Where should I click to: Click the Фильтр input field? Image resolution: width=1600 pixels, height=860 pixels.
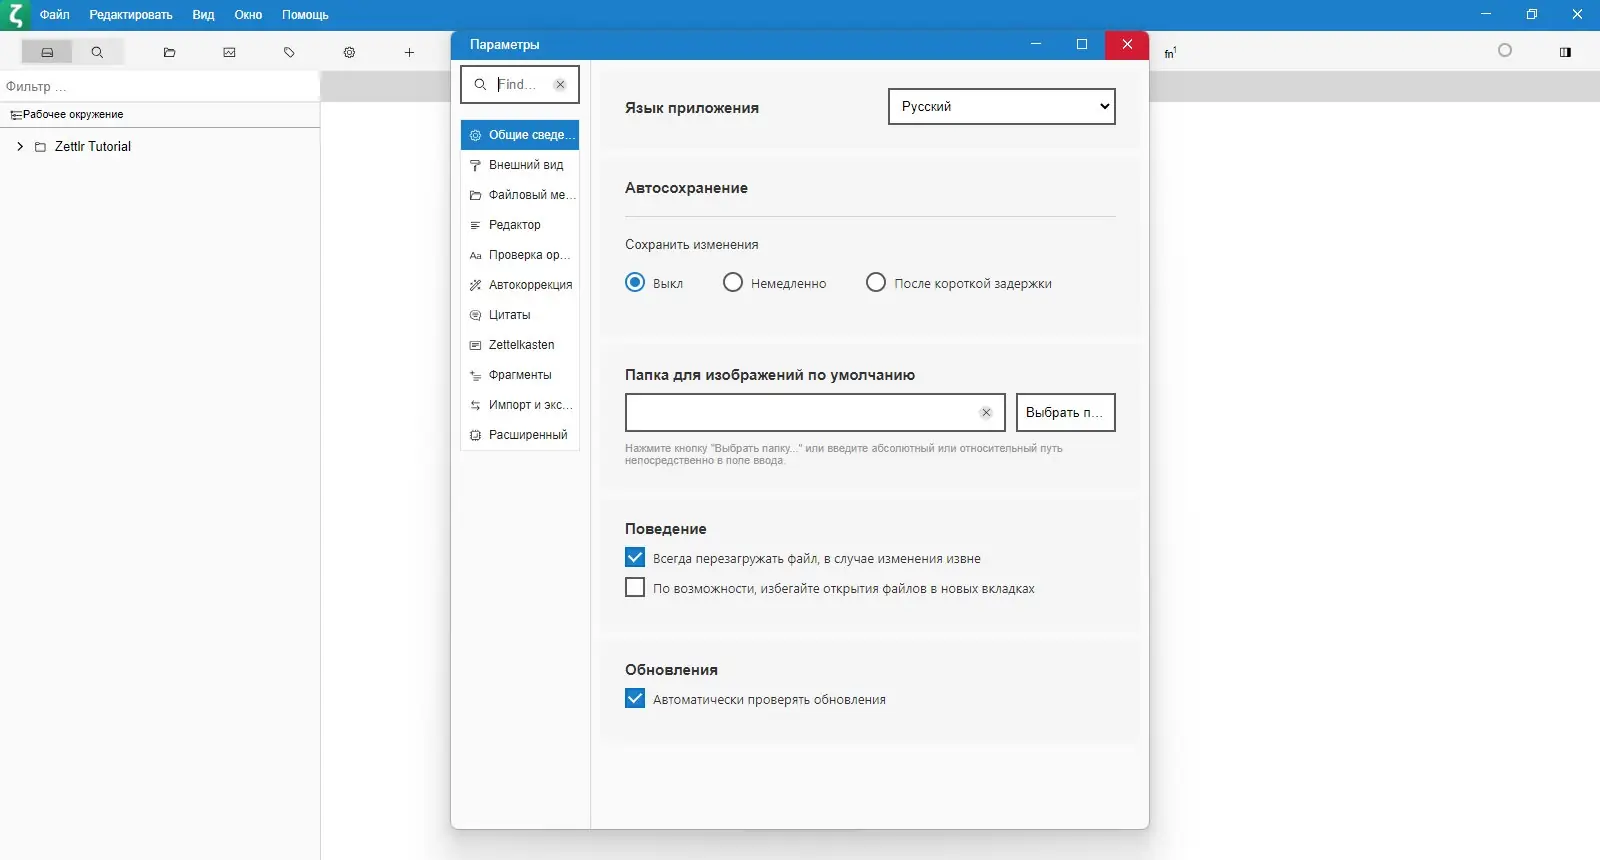pos(160,86)
